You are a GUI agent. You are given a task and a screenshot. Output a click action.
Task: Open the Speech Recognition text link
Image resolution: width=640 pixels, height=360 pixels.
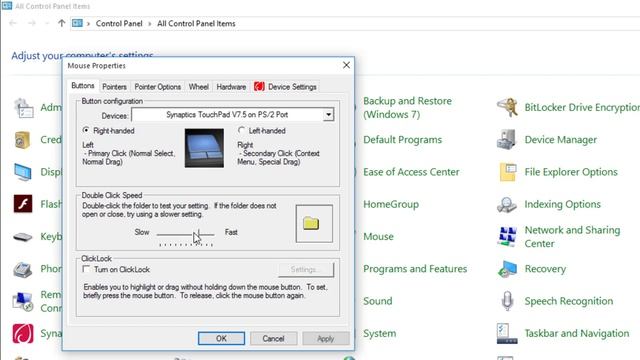[x=569, y=301]
